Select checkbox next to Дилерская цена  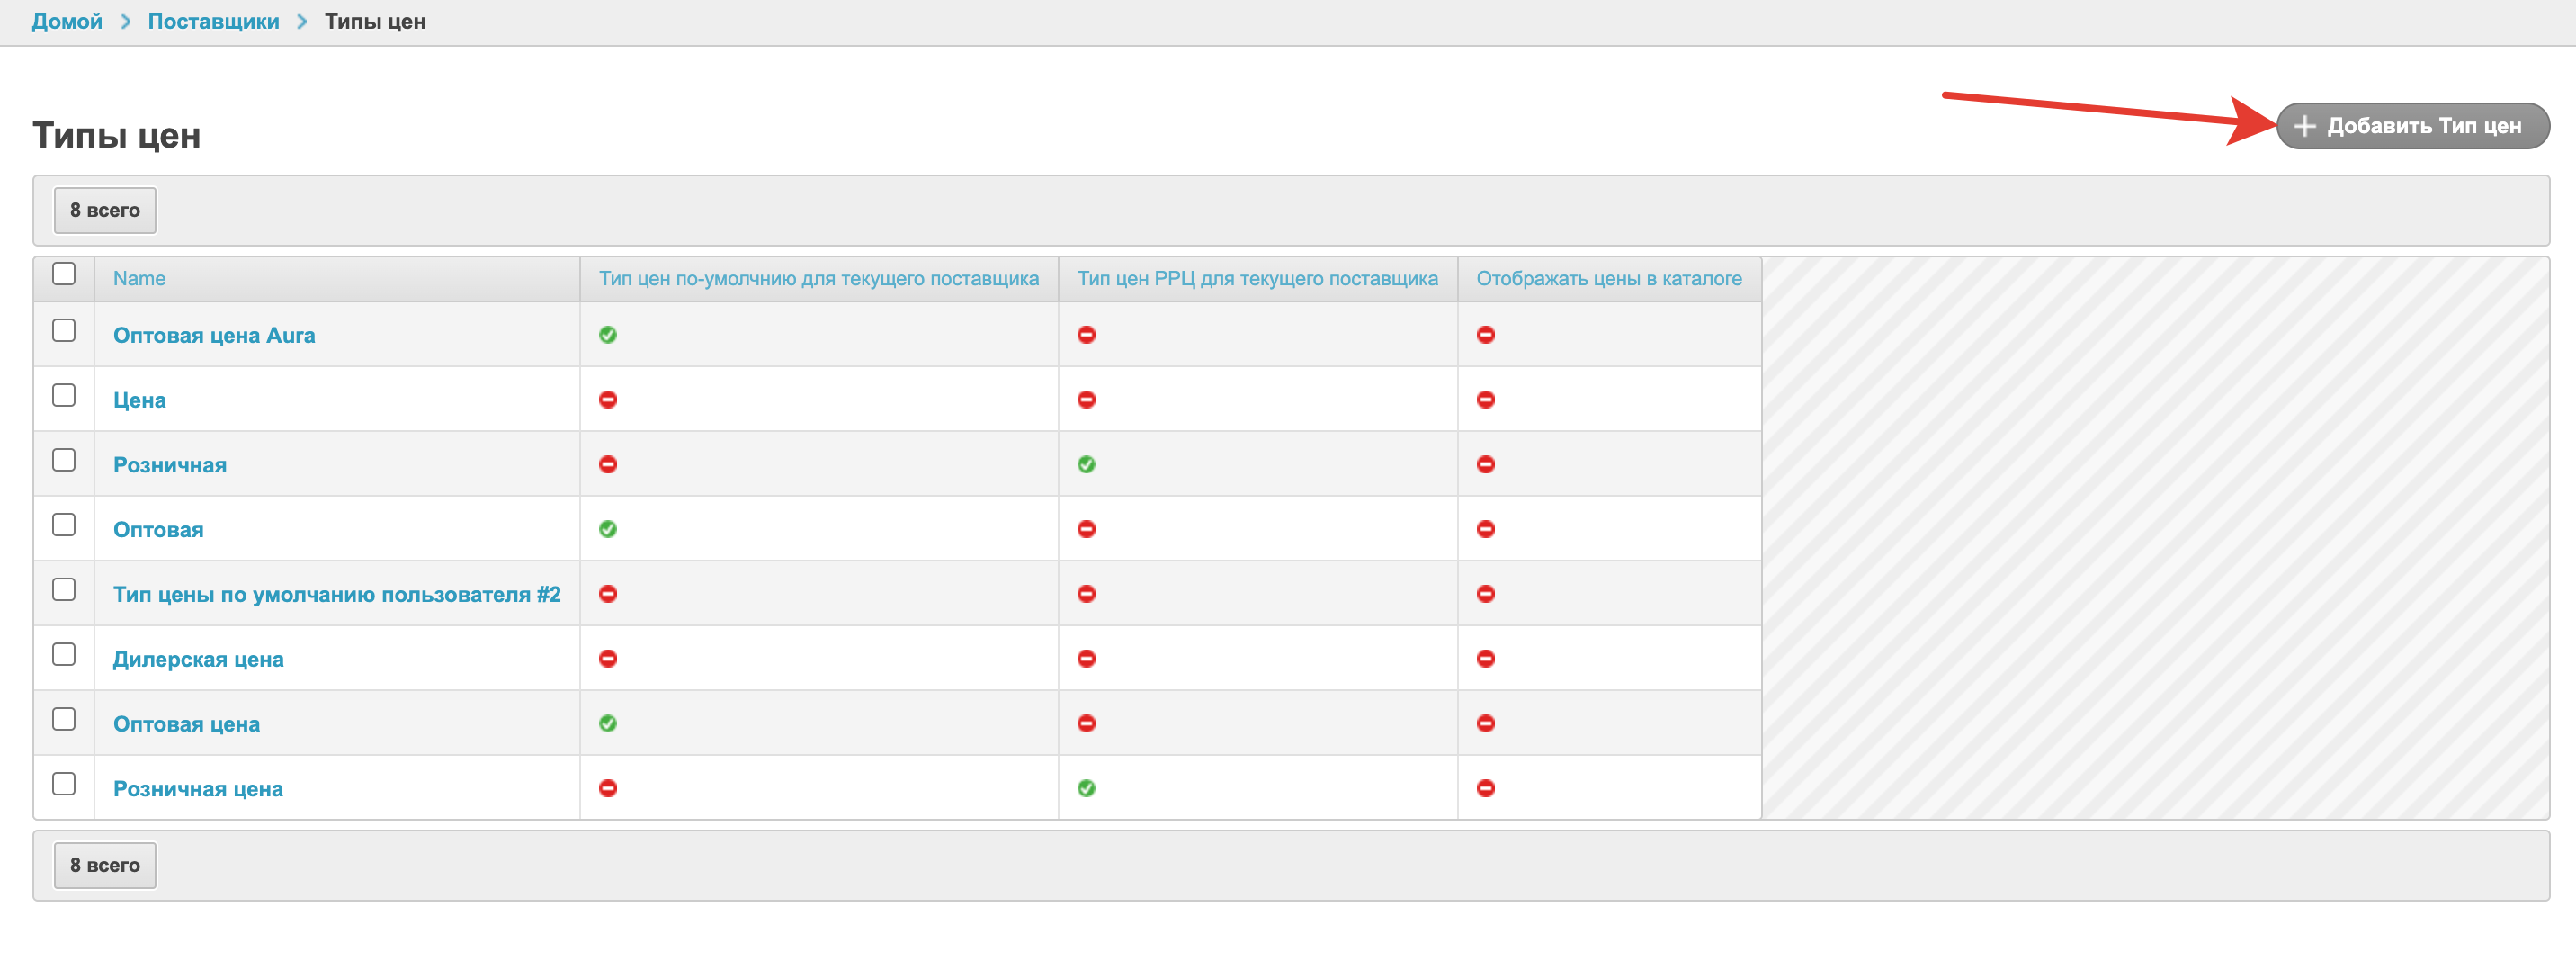pos(64,655)
